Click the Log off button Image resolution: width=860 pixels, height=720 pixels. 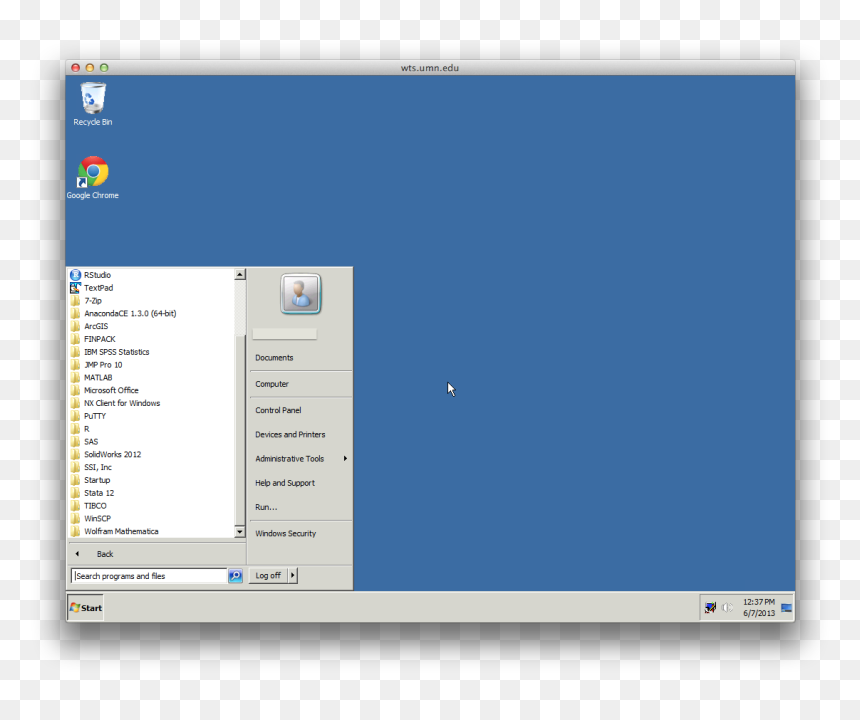268,575
